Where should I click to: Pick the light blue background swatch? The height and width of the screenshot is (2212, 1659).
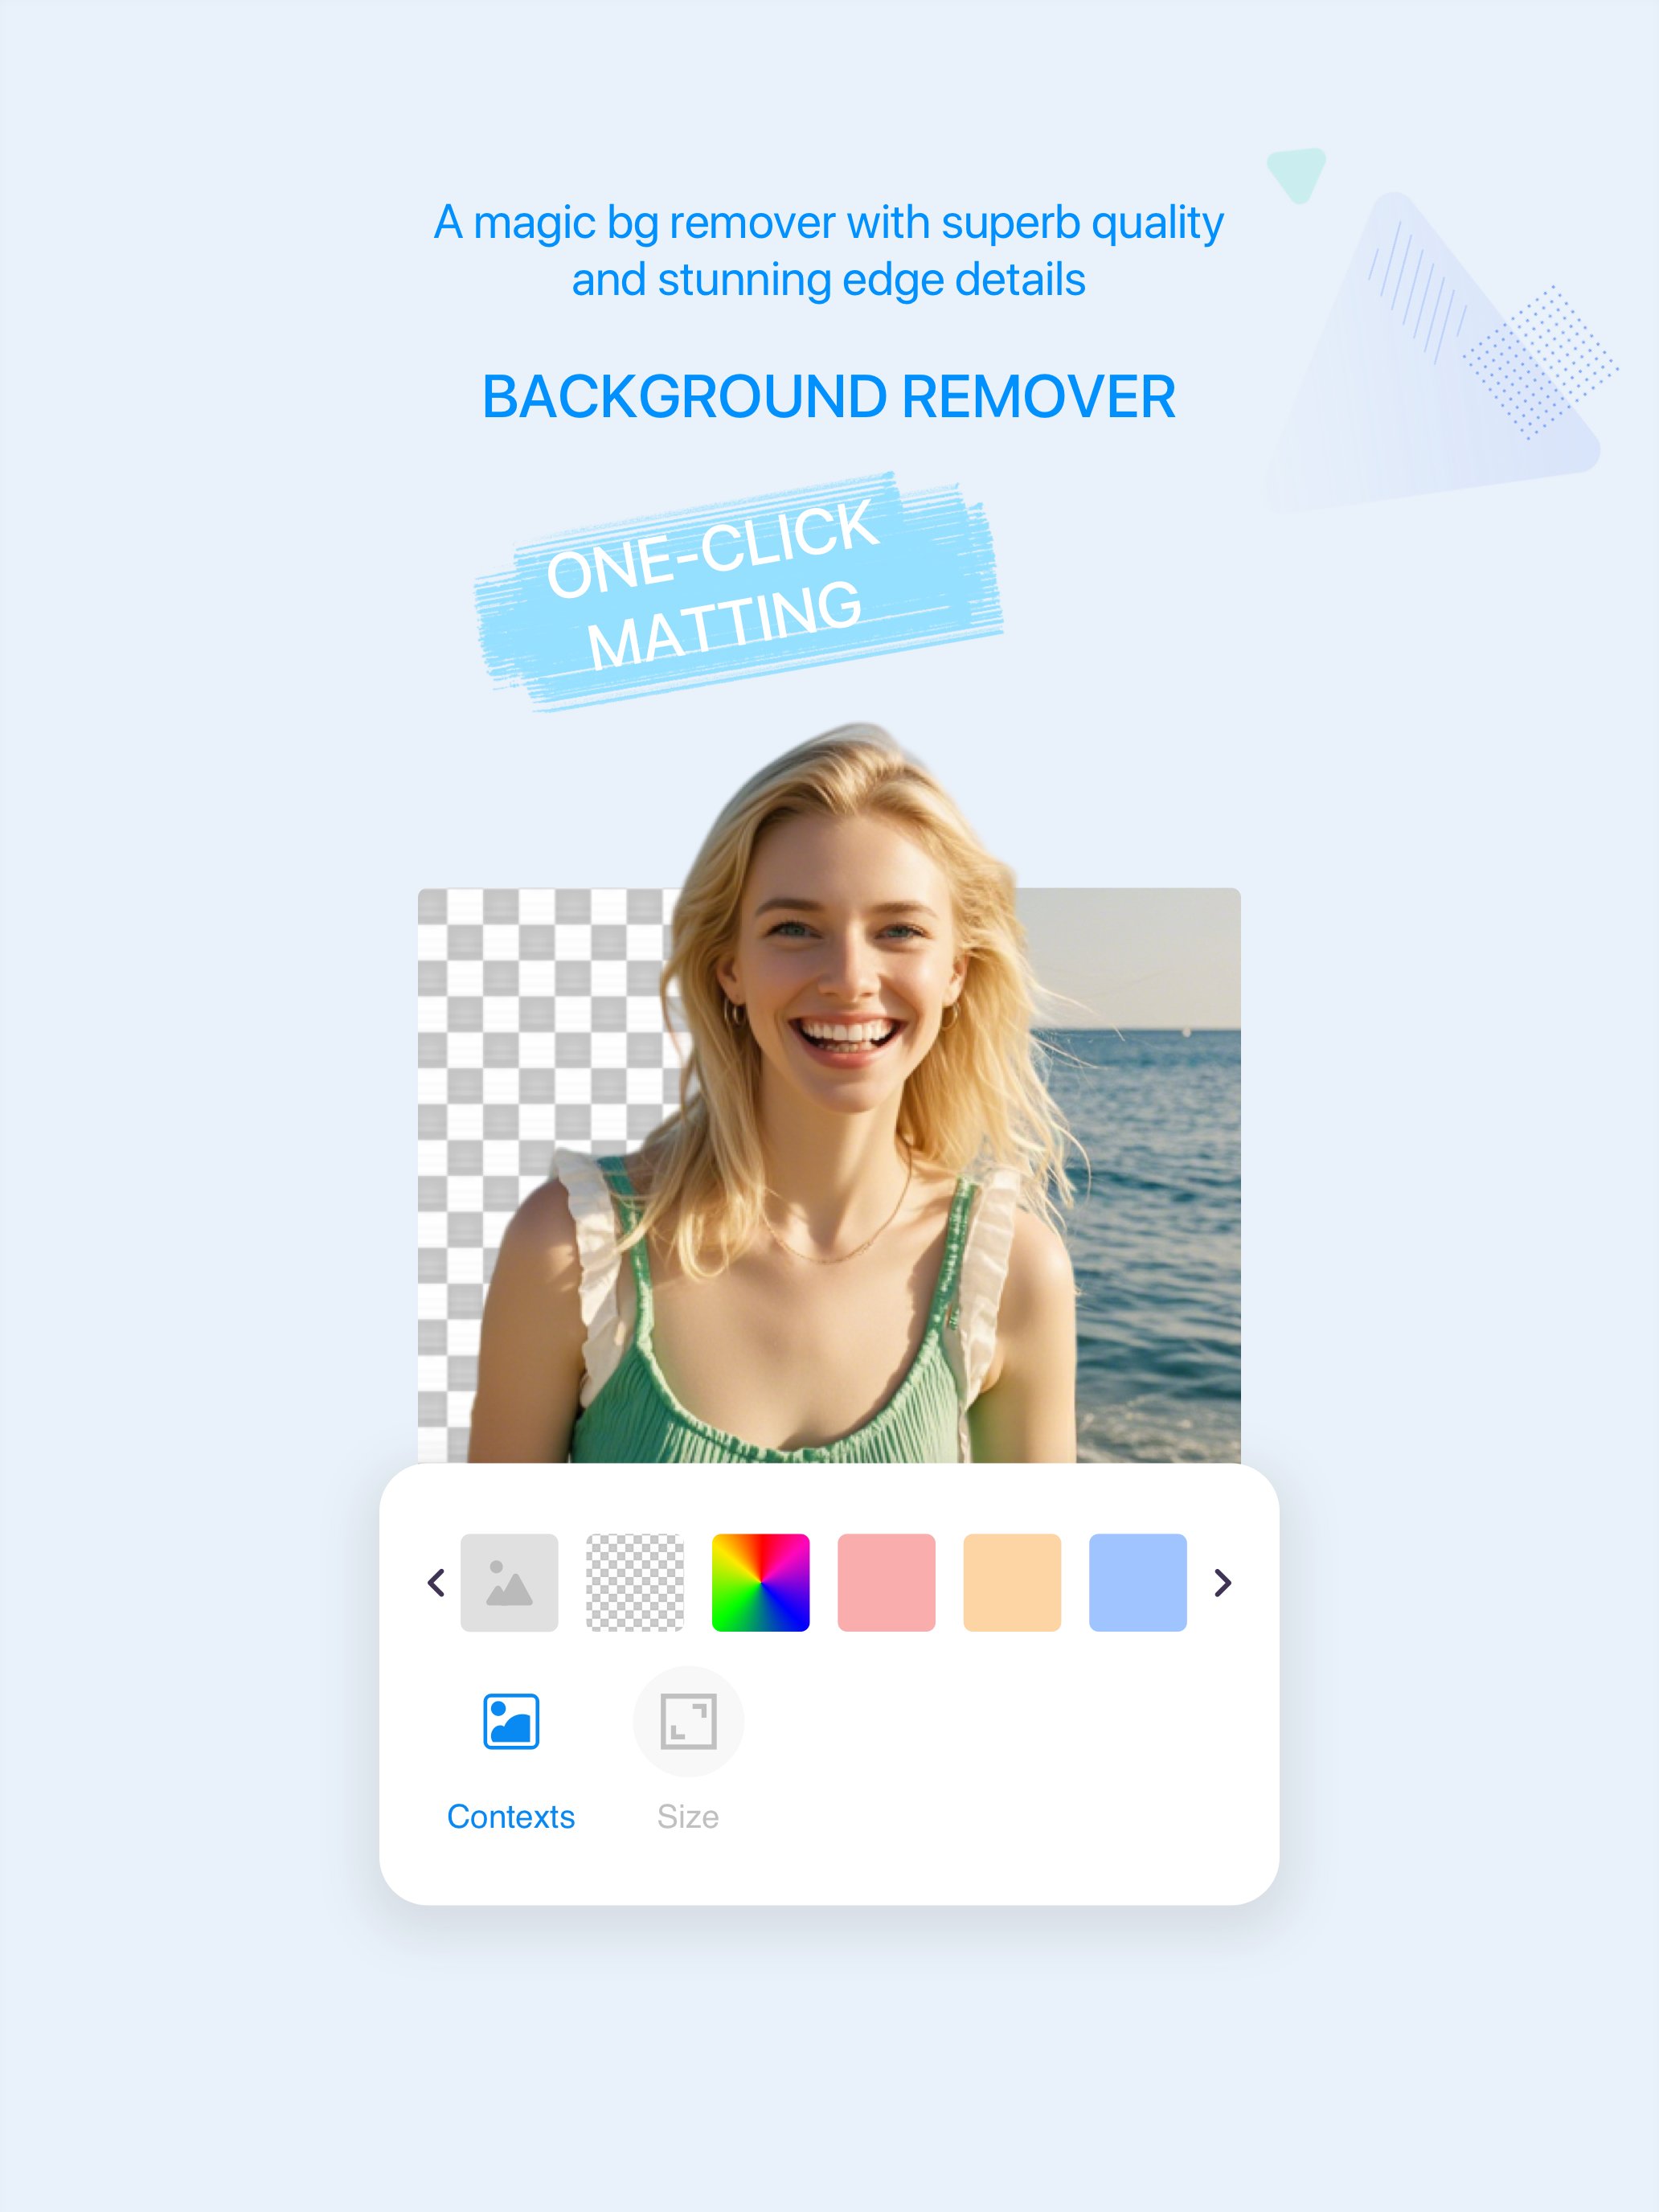[1138, 1582]
